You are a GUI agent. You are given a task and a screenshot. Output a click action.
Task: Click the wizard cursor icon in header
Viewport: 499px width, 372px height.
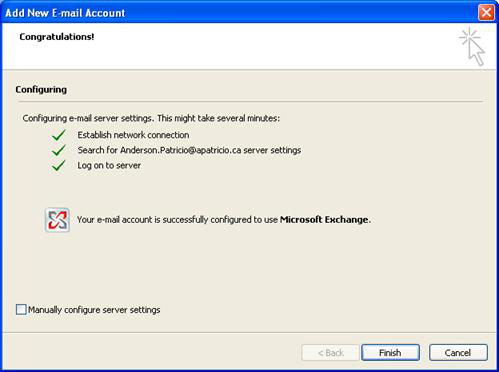(x=473, y=47)
